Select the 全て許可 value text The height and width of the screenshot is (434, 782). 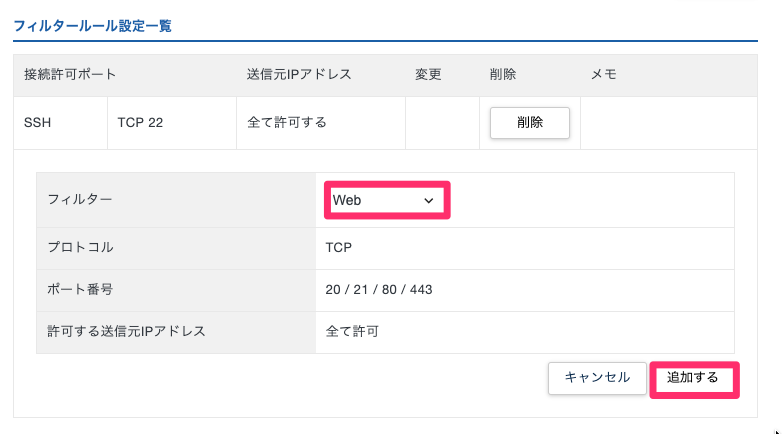coord(352,331)
